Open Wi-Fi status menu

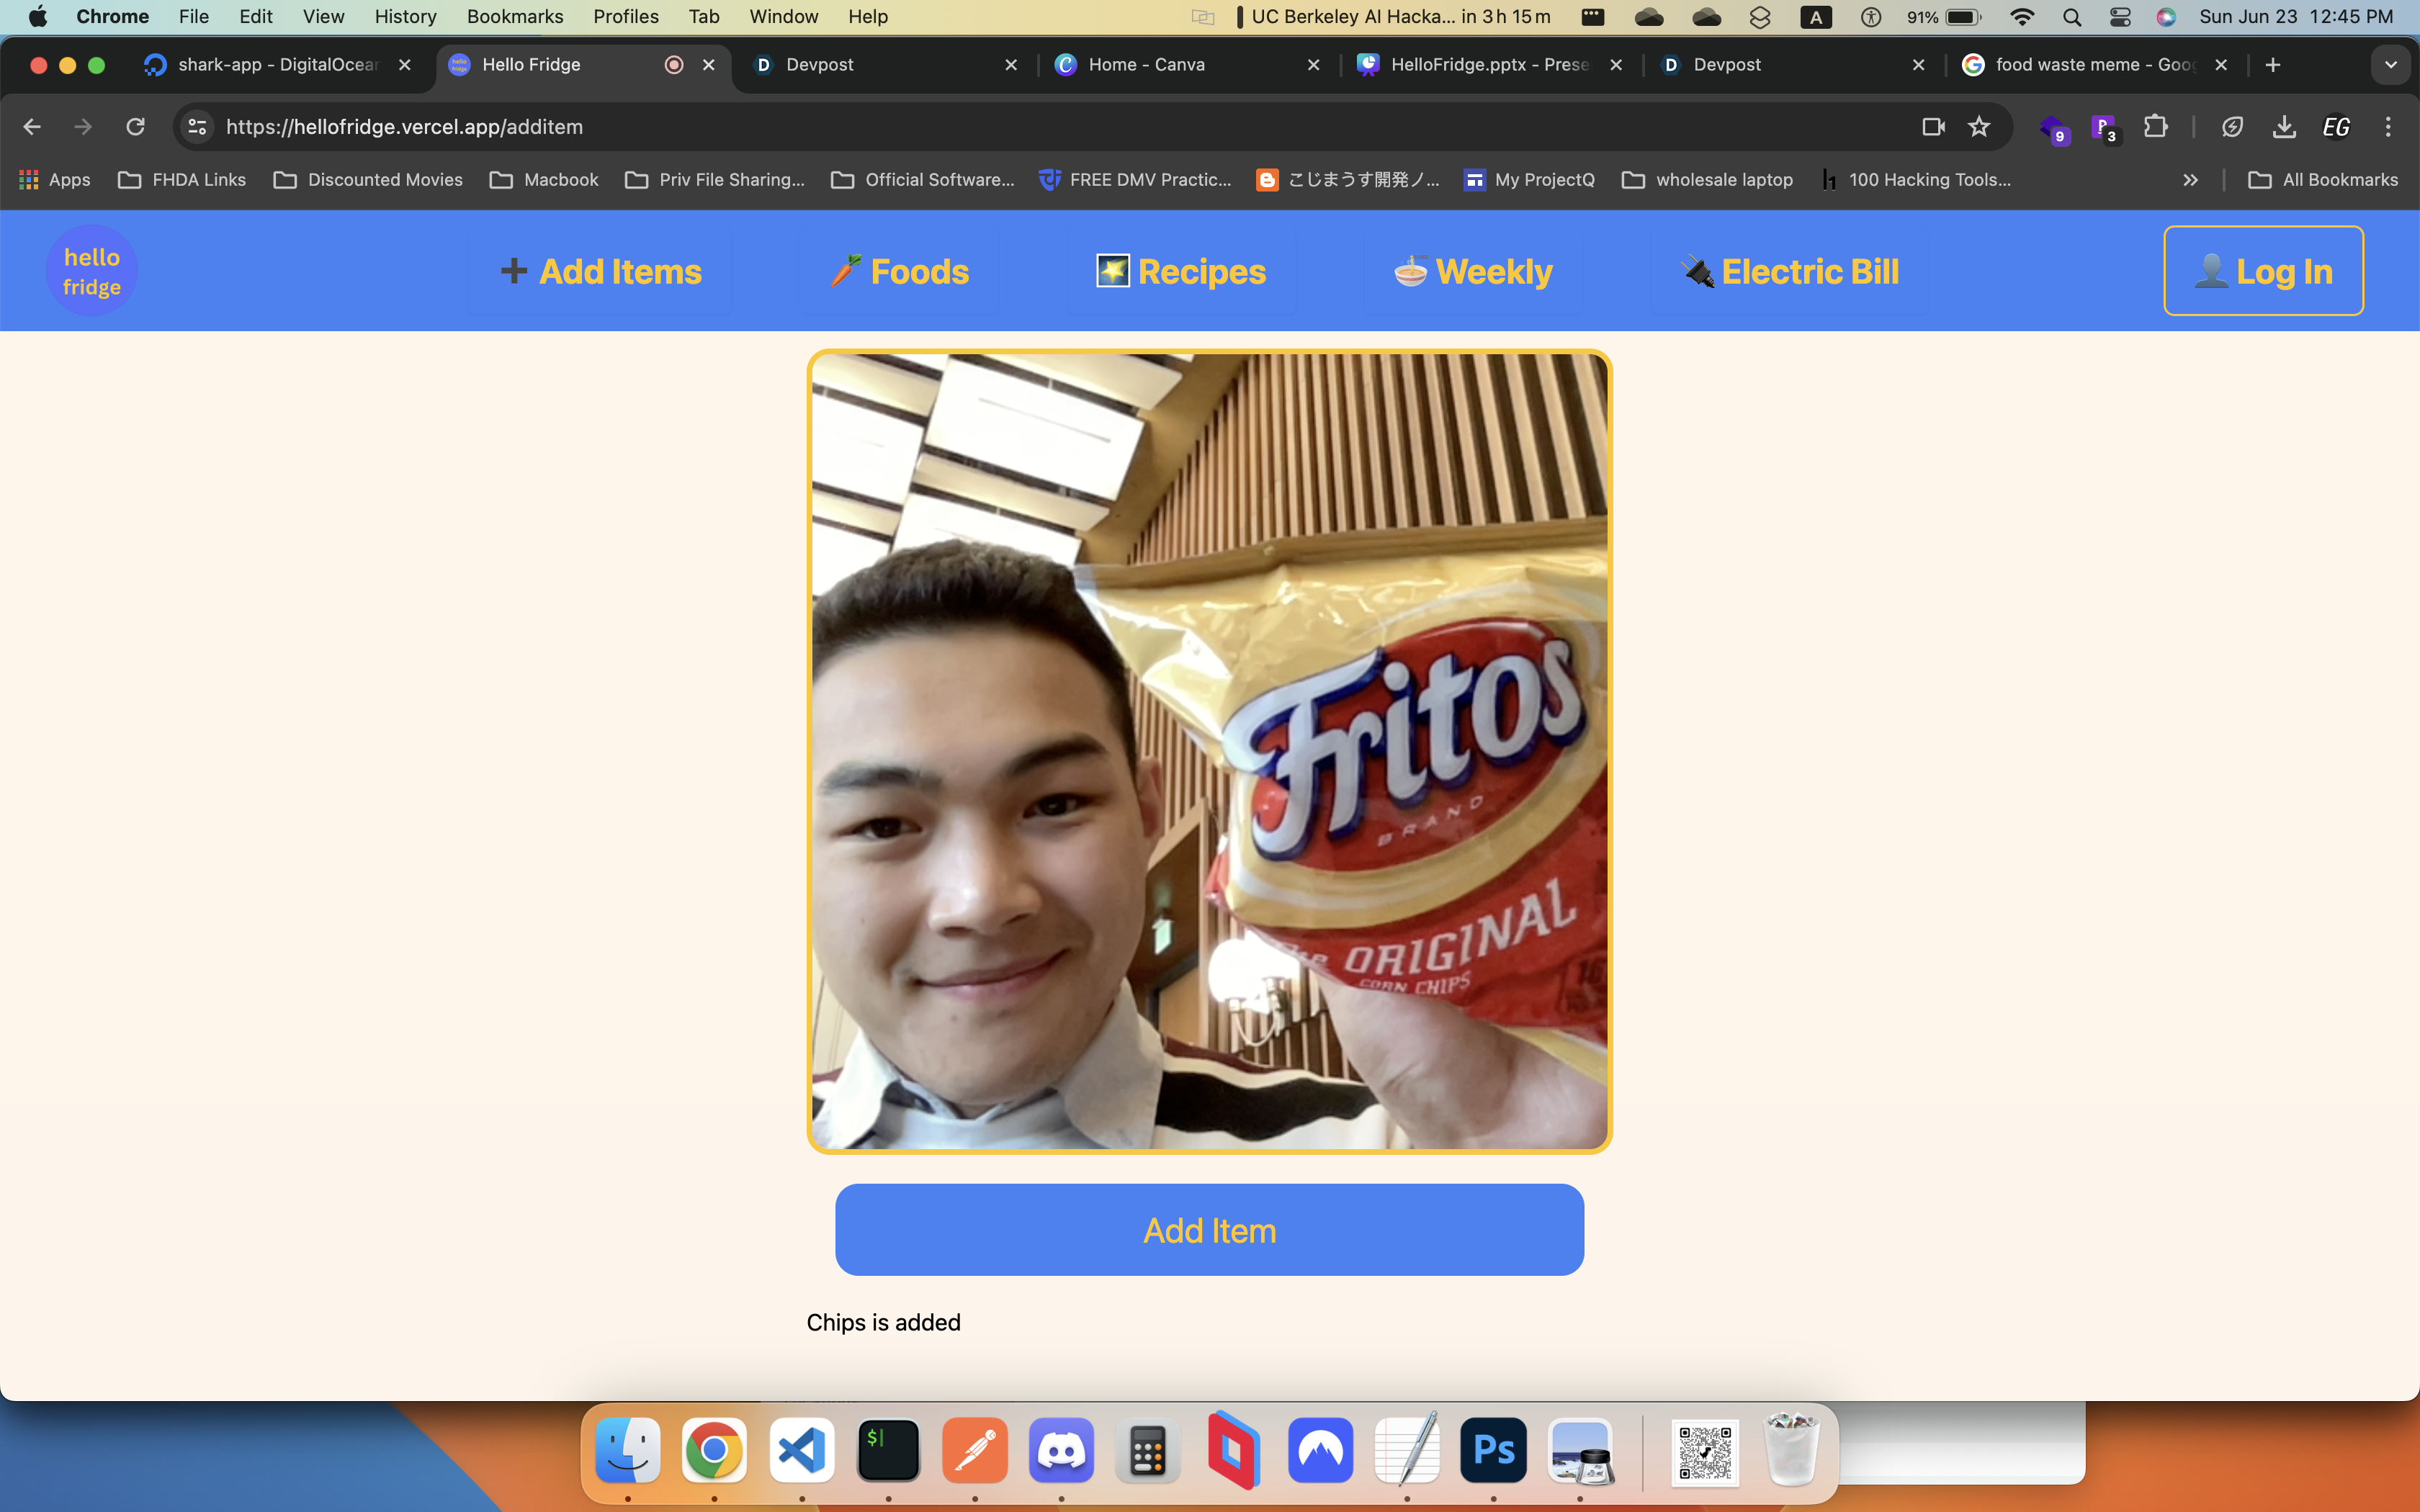[x=2021, y=17]
